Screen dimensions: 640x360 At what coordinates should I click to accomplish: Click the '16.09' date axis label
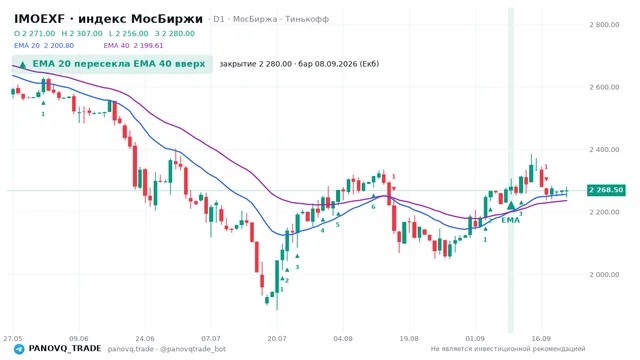click(x=541, y=338)
